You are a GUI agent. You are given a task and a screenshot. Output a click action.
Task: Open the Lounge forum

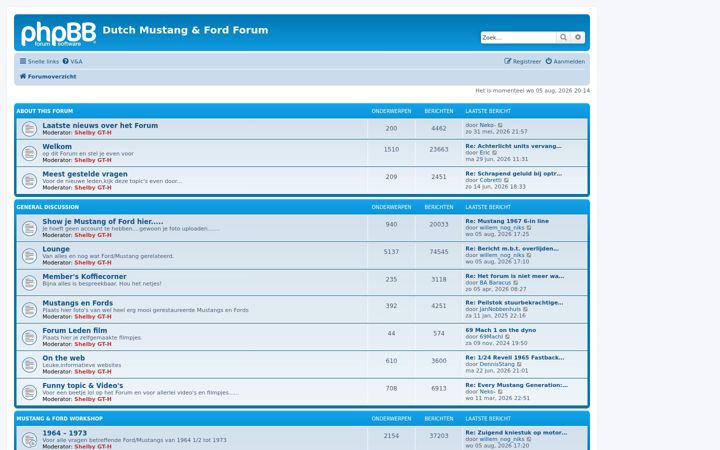tap(56, 249)
